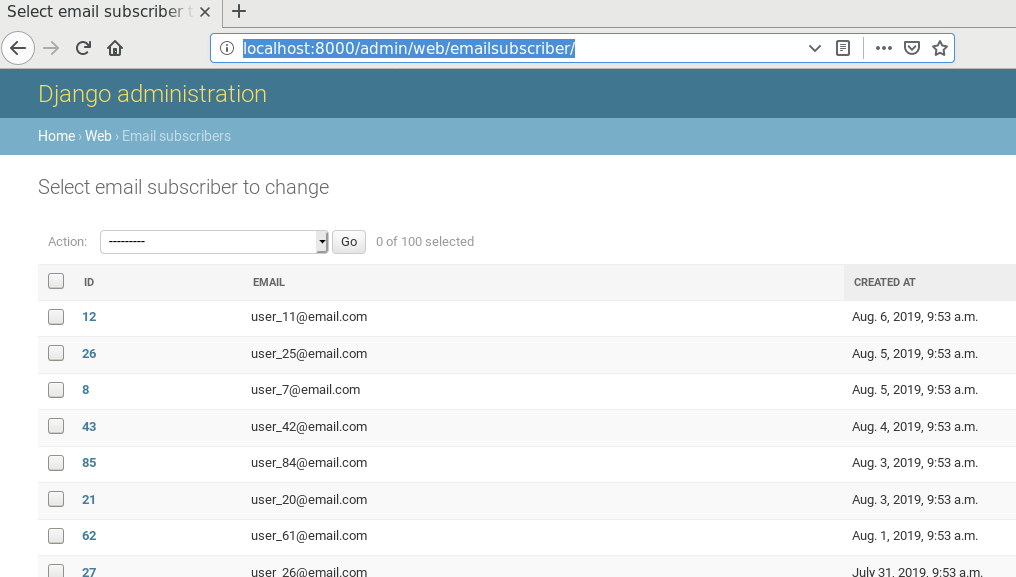1016x577 pixels.
Task: Click the user_20@email.com email cell
Action: [x=309, y=500]
